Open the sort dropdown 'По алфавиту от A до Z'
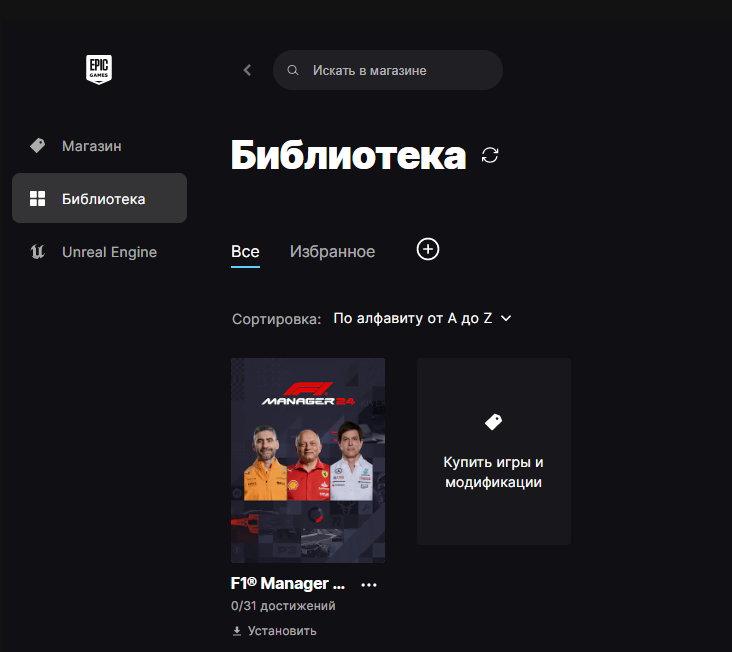 point(422,318)
